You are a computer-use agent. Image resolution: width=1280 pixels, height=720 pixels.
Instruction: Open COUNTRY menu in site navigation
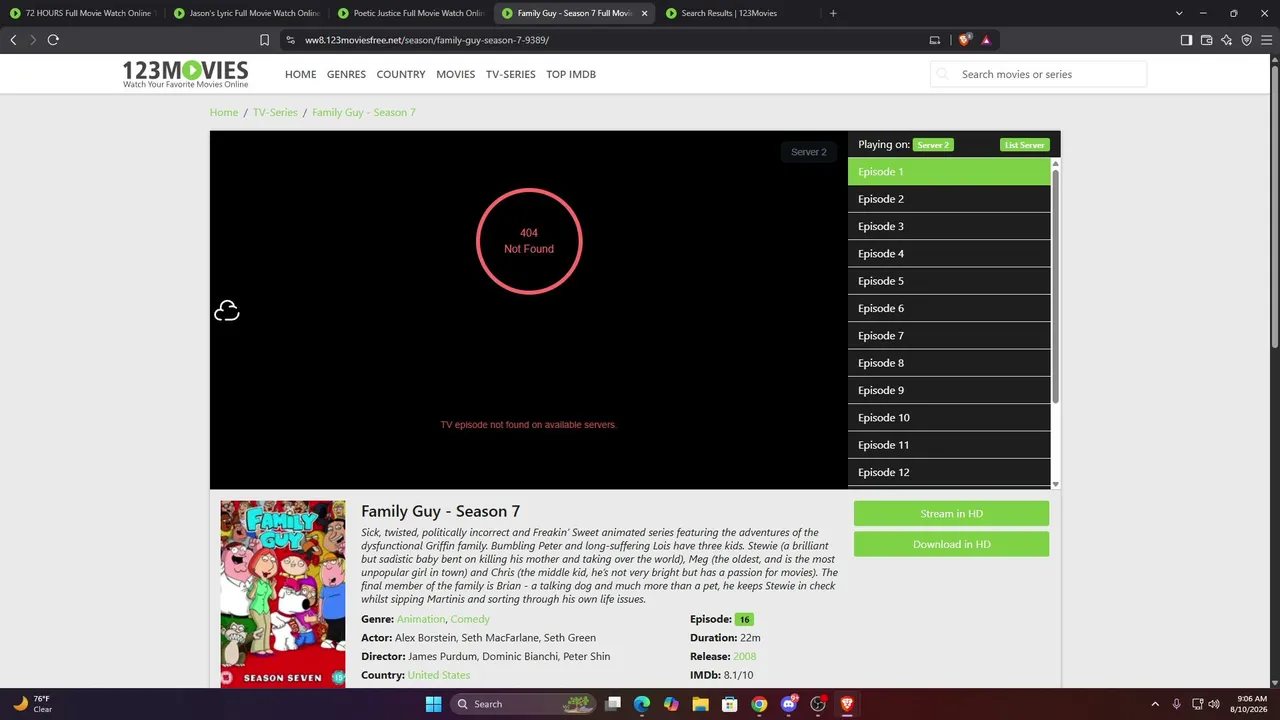(x=401, y=74)
